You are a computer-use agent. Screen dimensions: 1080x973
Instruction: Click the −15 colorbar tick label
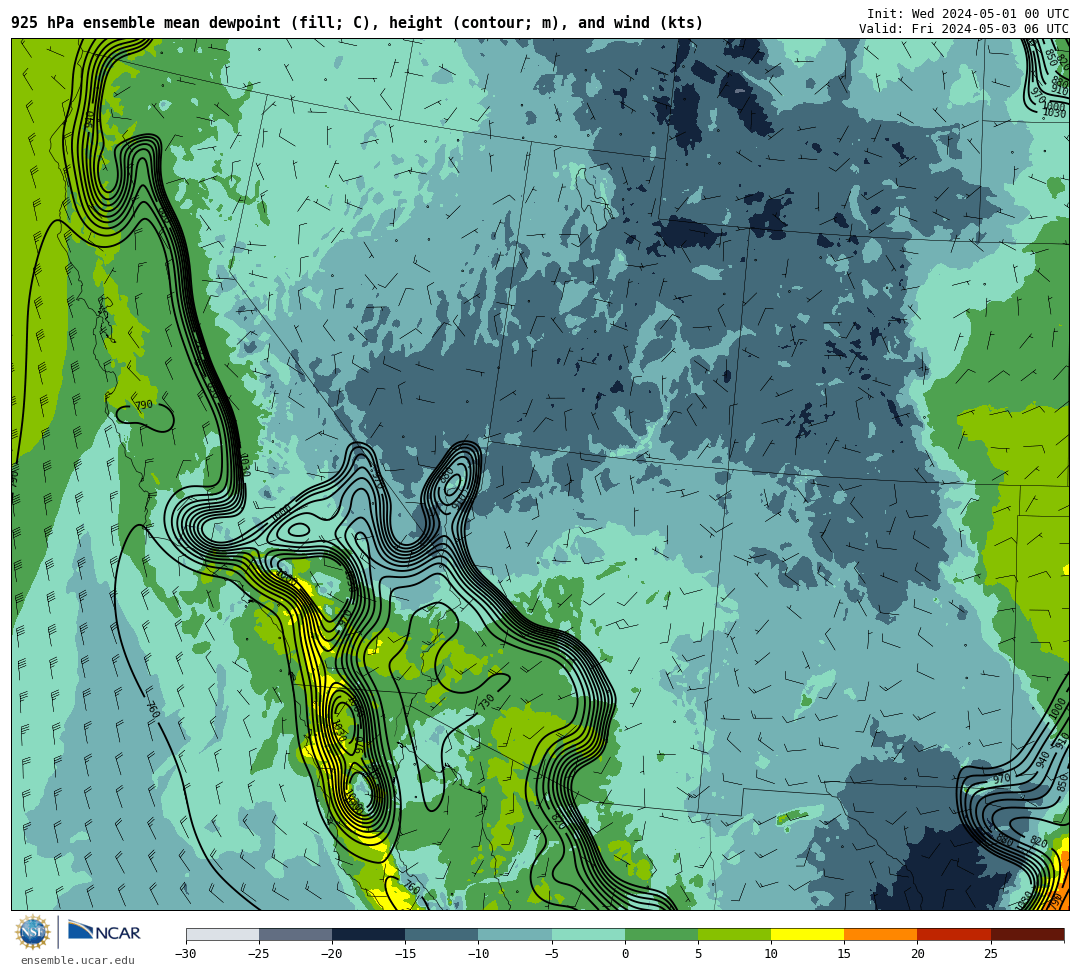405,954
